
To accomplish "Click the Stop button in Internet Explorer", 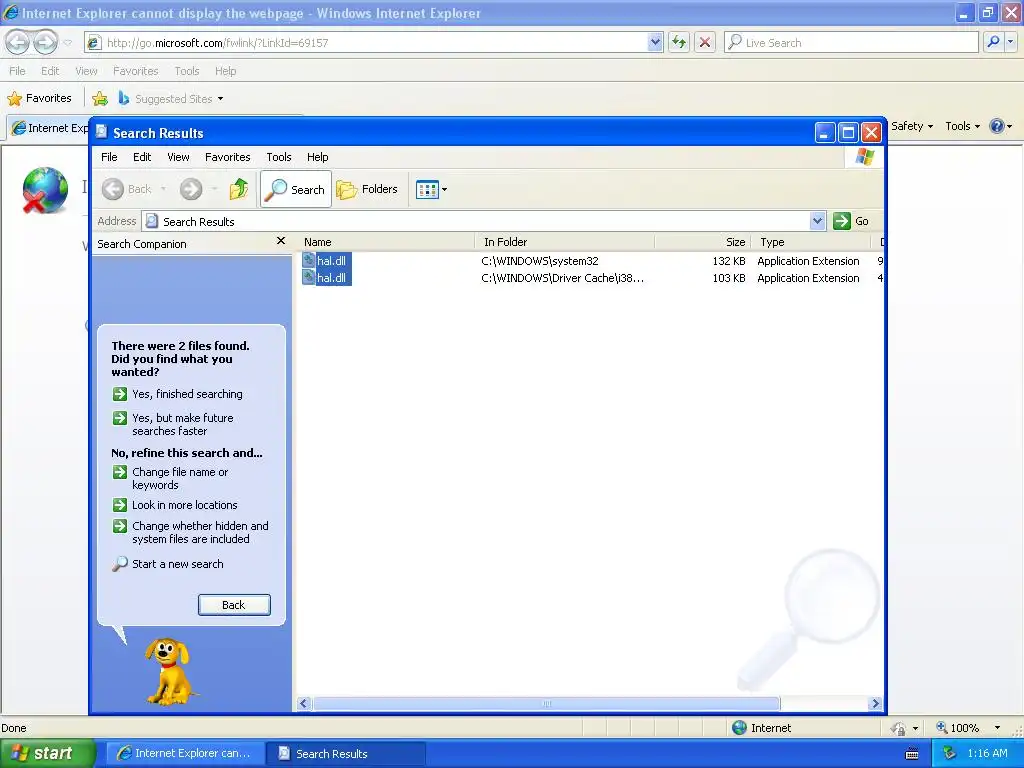I will coord(705,42).
